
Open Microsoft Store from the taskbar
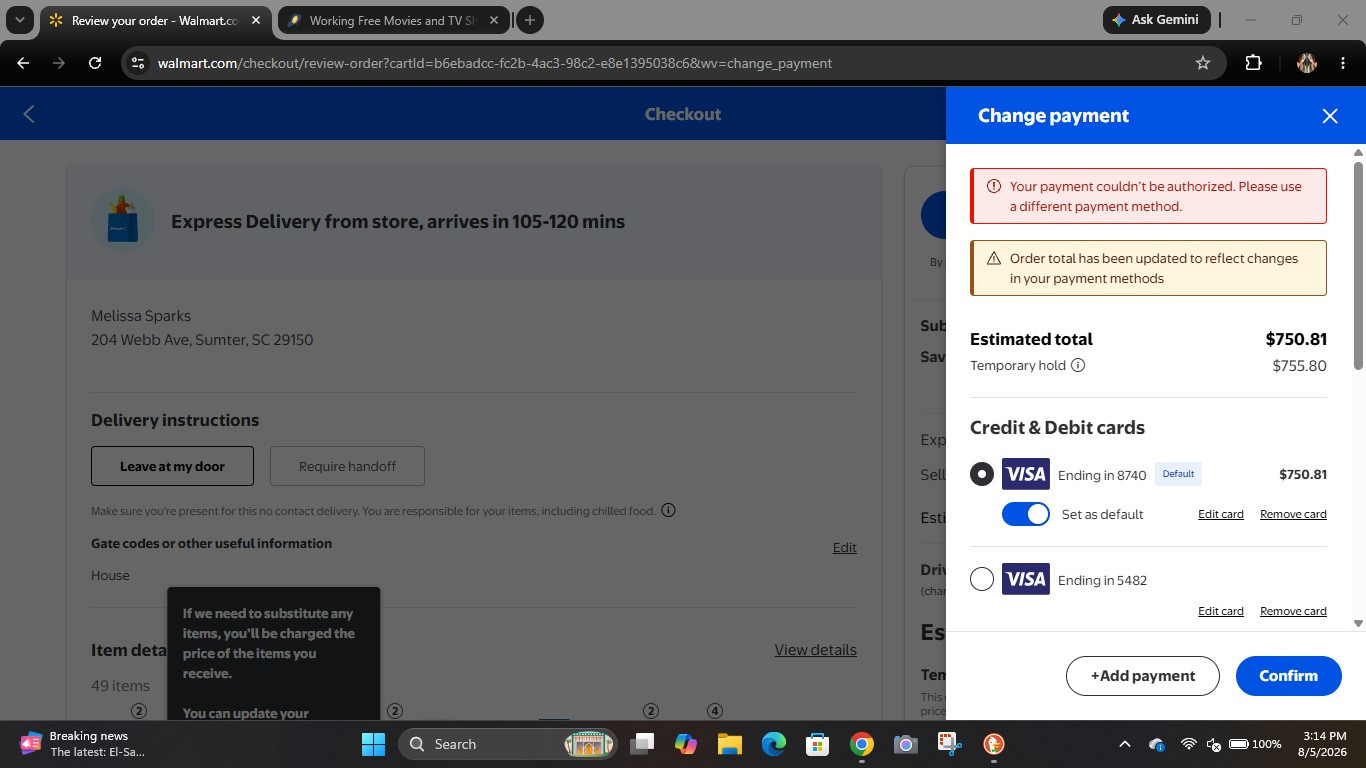[818, 744]
